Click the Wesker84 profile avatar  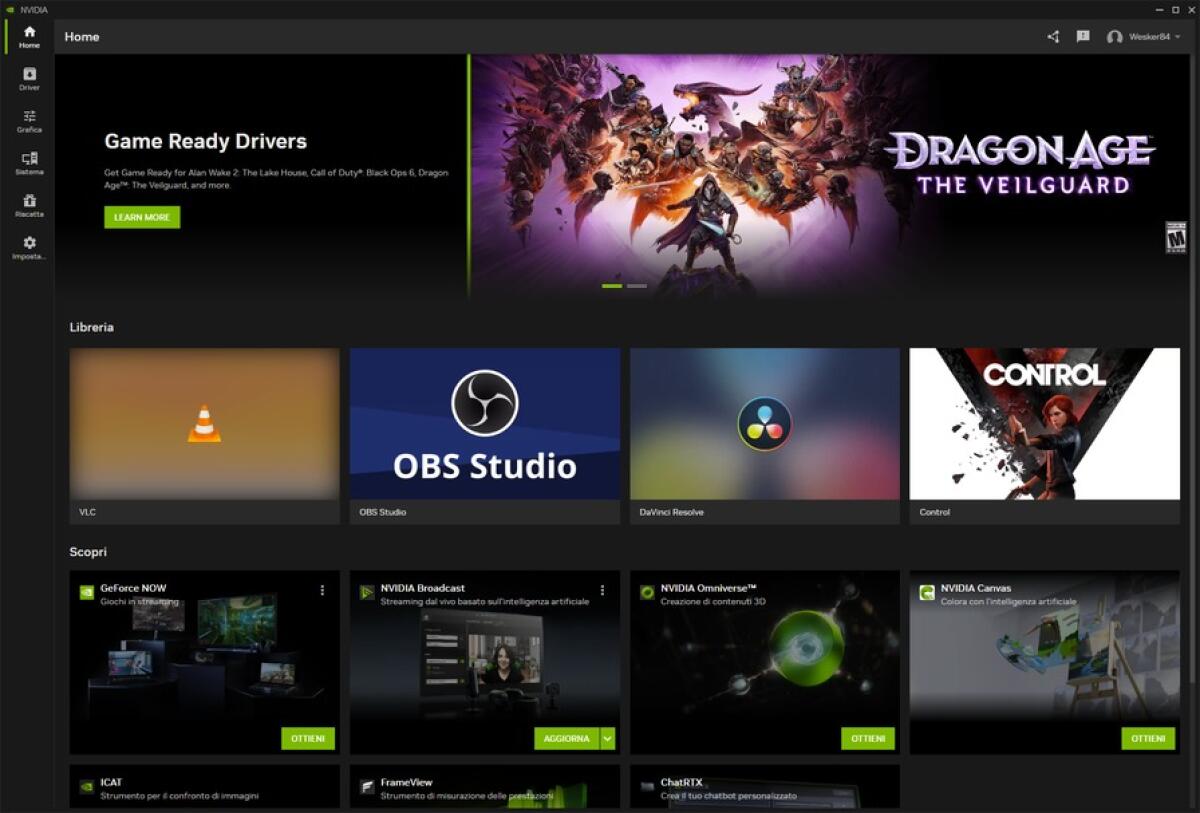pyautogui.click(x=1113, y=36)
